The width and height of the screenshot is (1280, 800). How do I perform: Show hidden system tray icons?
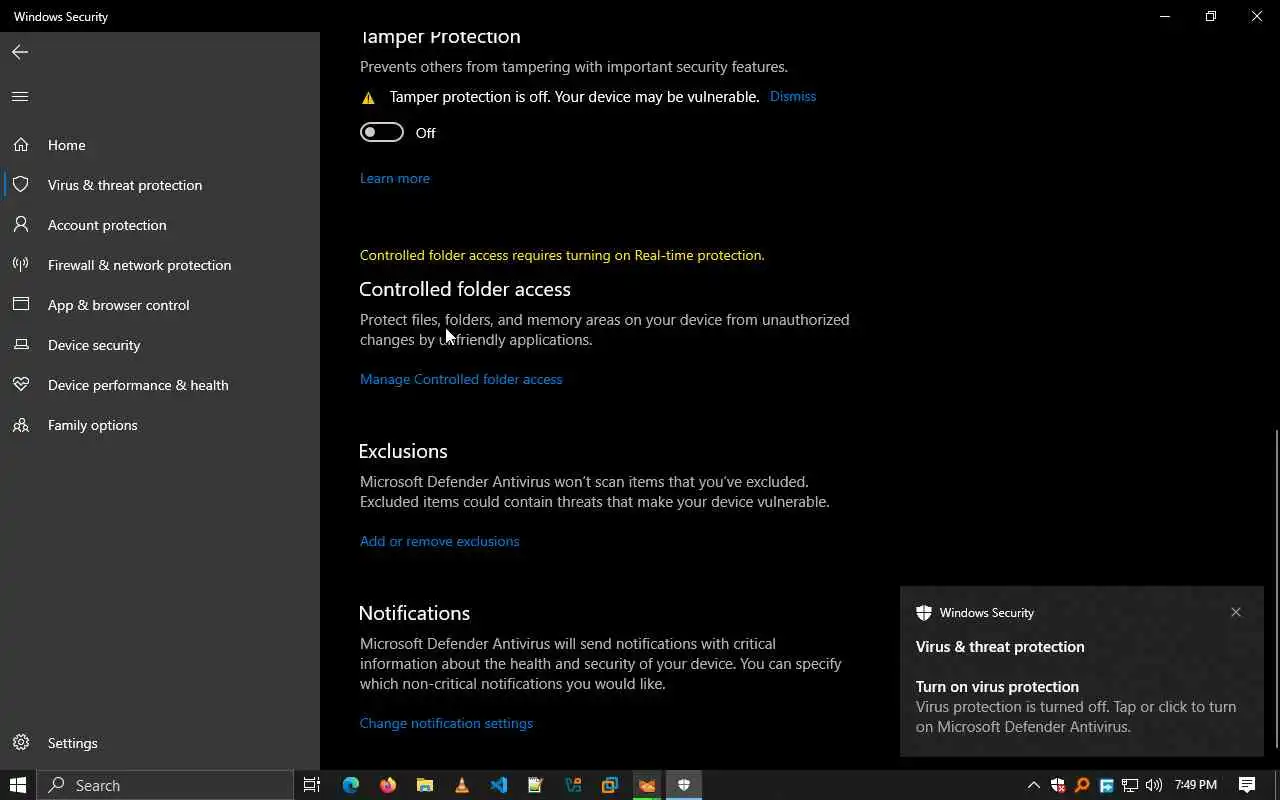[x=1034, y=785]
